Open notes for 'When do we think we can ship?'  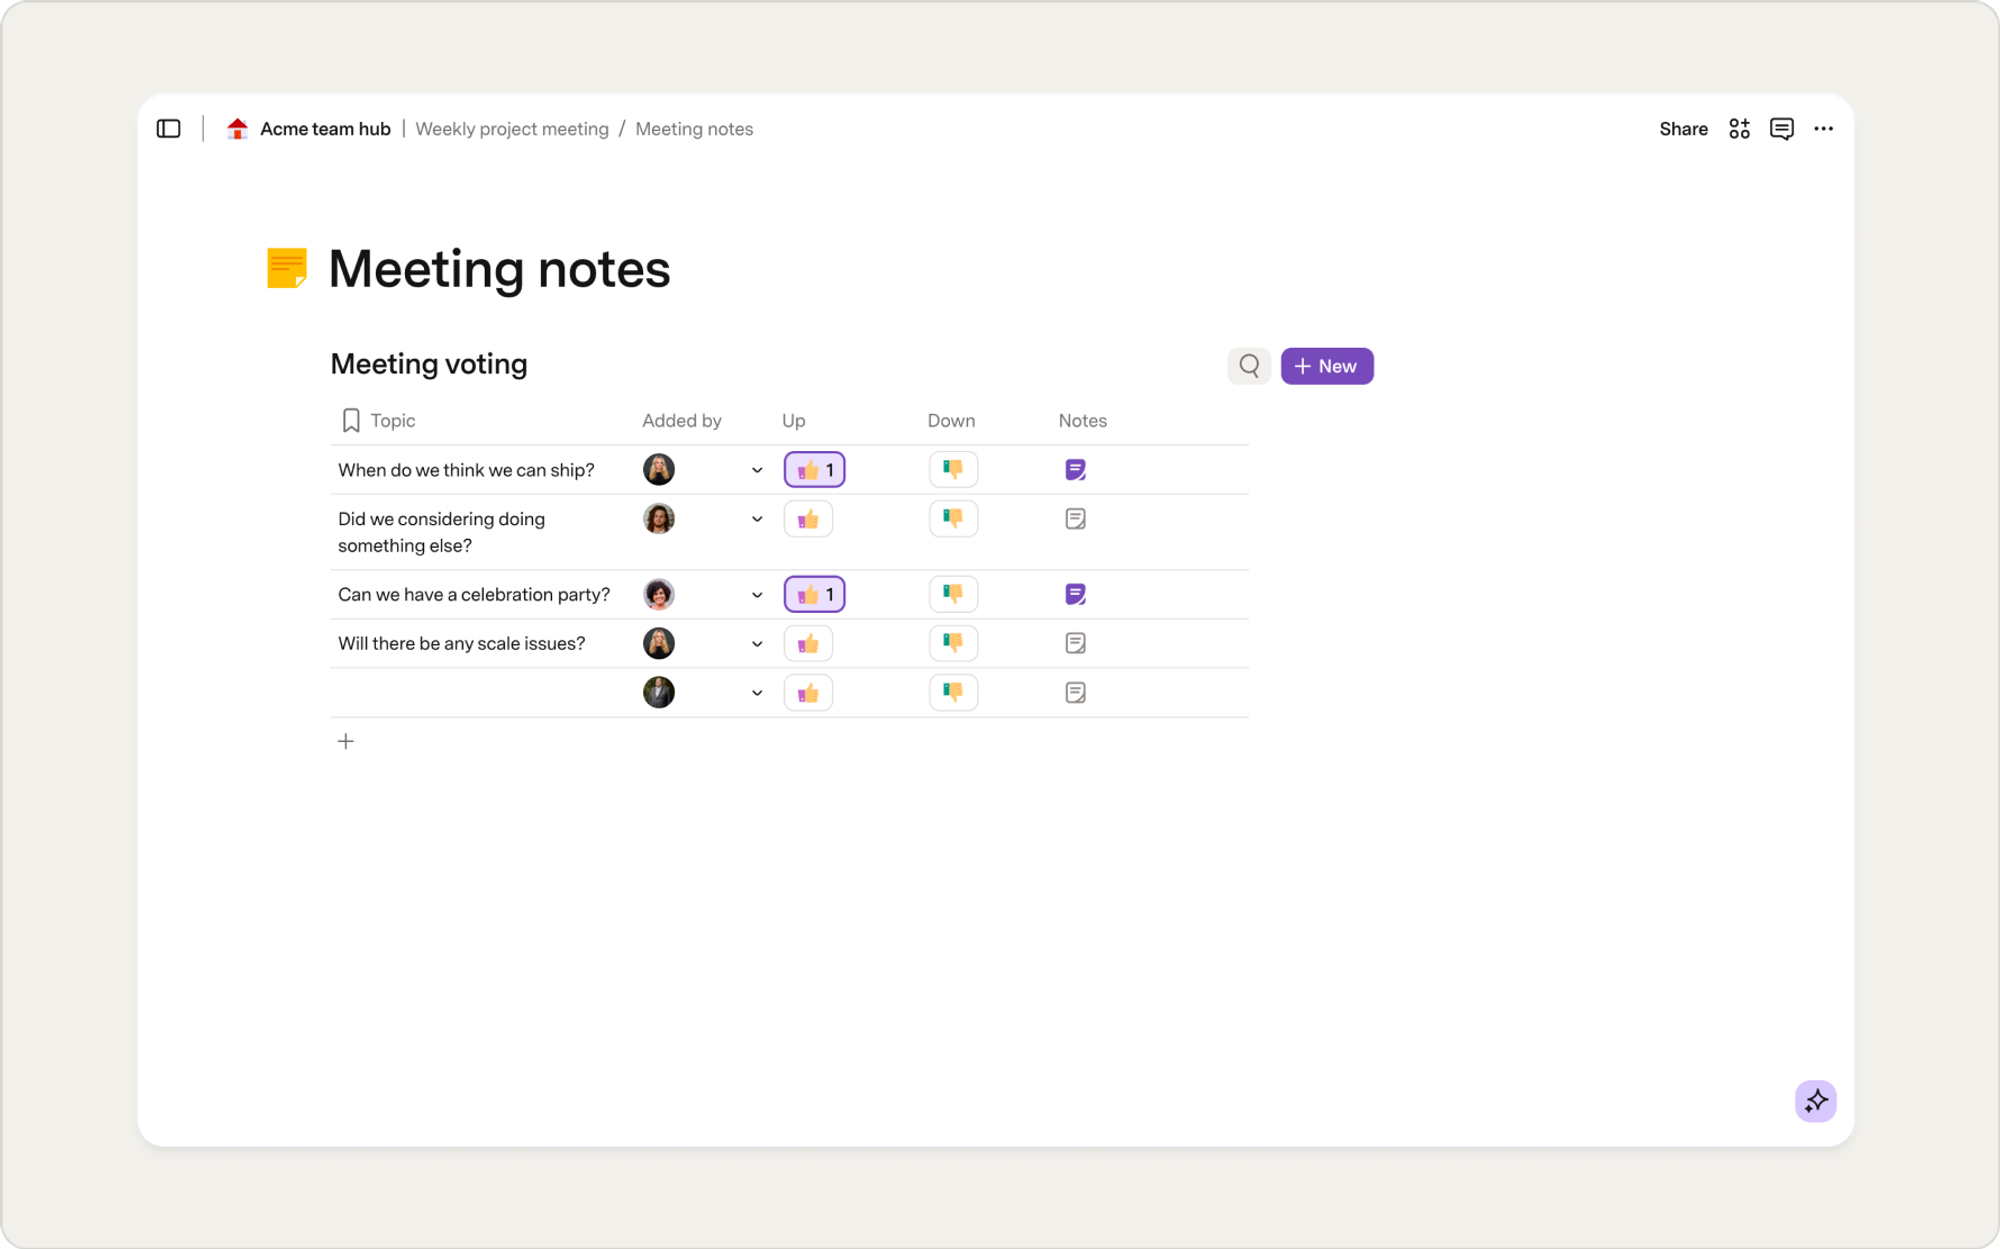[1075, 470]
